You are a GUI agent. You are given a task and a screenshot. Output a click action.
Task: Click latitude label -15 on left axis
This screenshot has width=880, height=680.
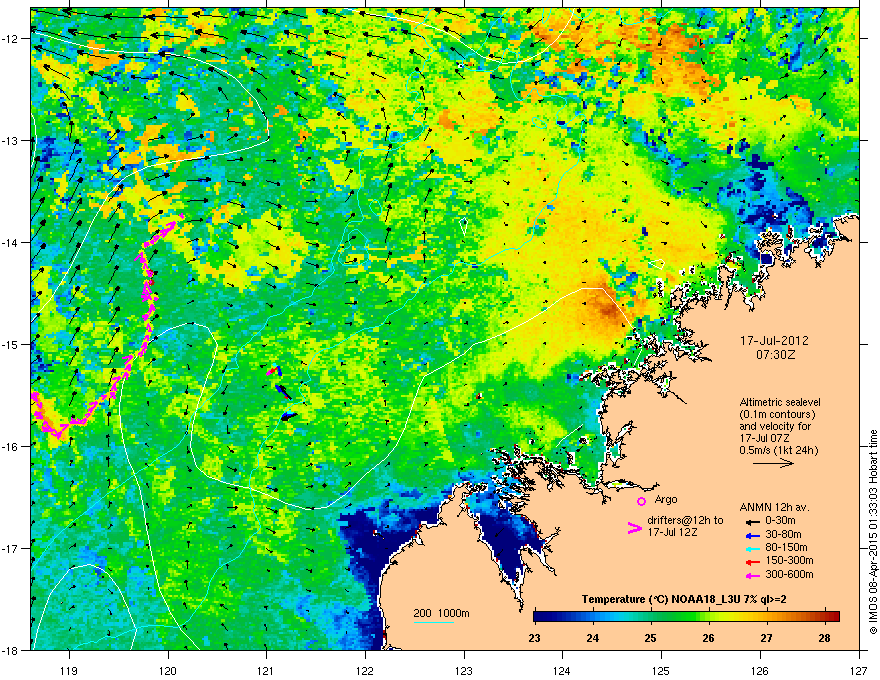(10, 344)
